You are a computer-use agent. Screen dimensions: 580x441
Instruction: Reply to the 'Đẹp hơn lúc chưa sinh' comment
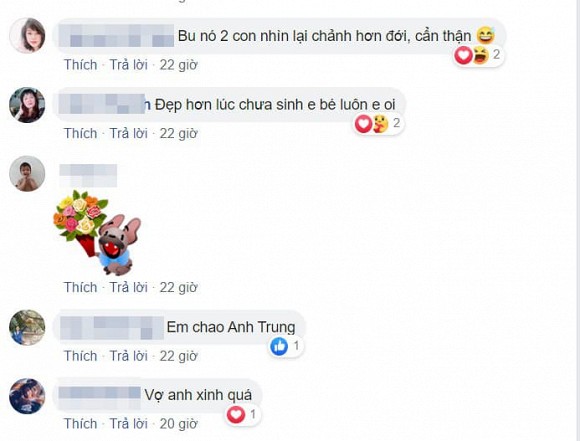(x=128, y=134)
